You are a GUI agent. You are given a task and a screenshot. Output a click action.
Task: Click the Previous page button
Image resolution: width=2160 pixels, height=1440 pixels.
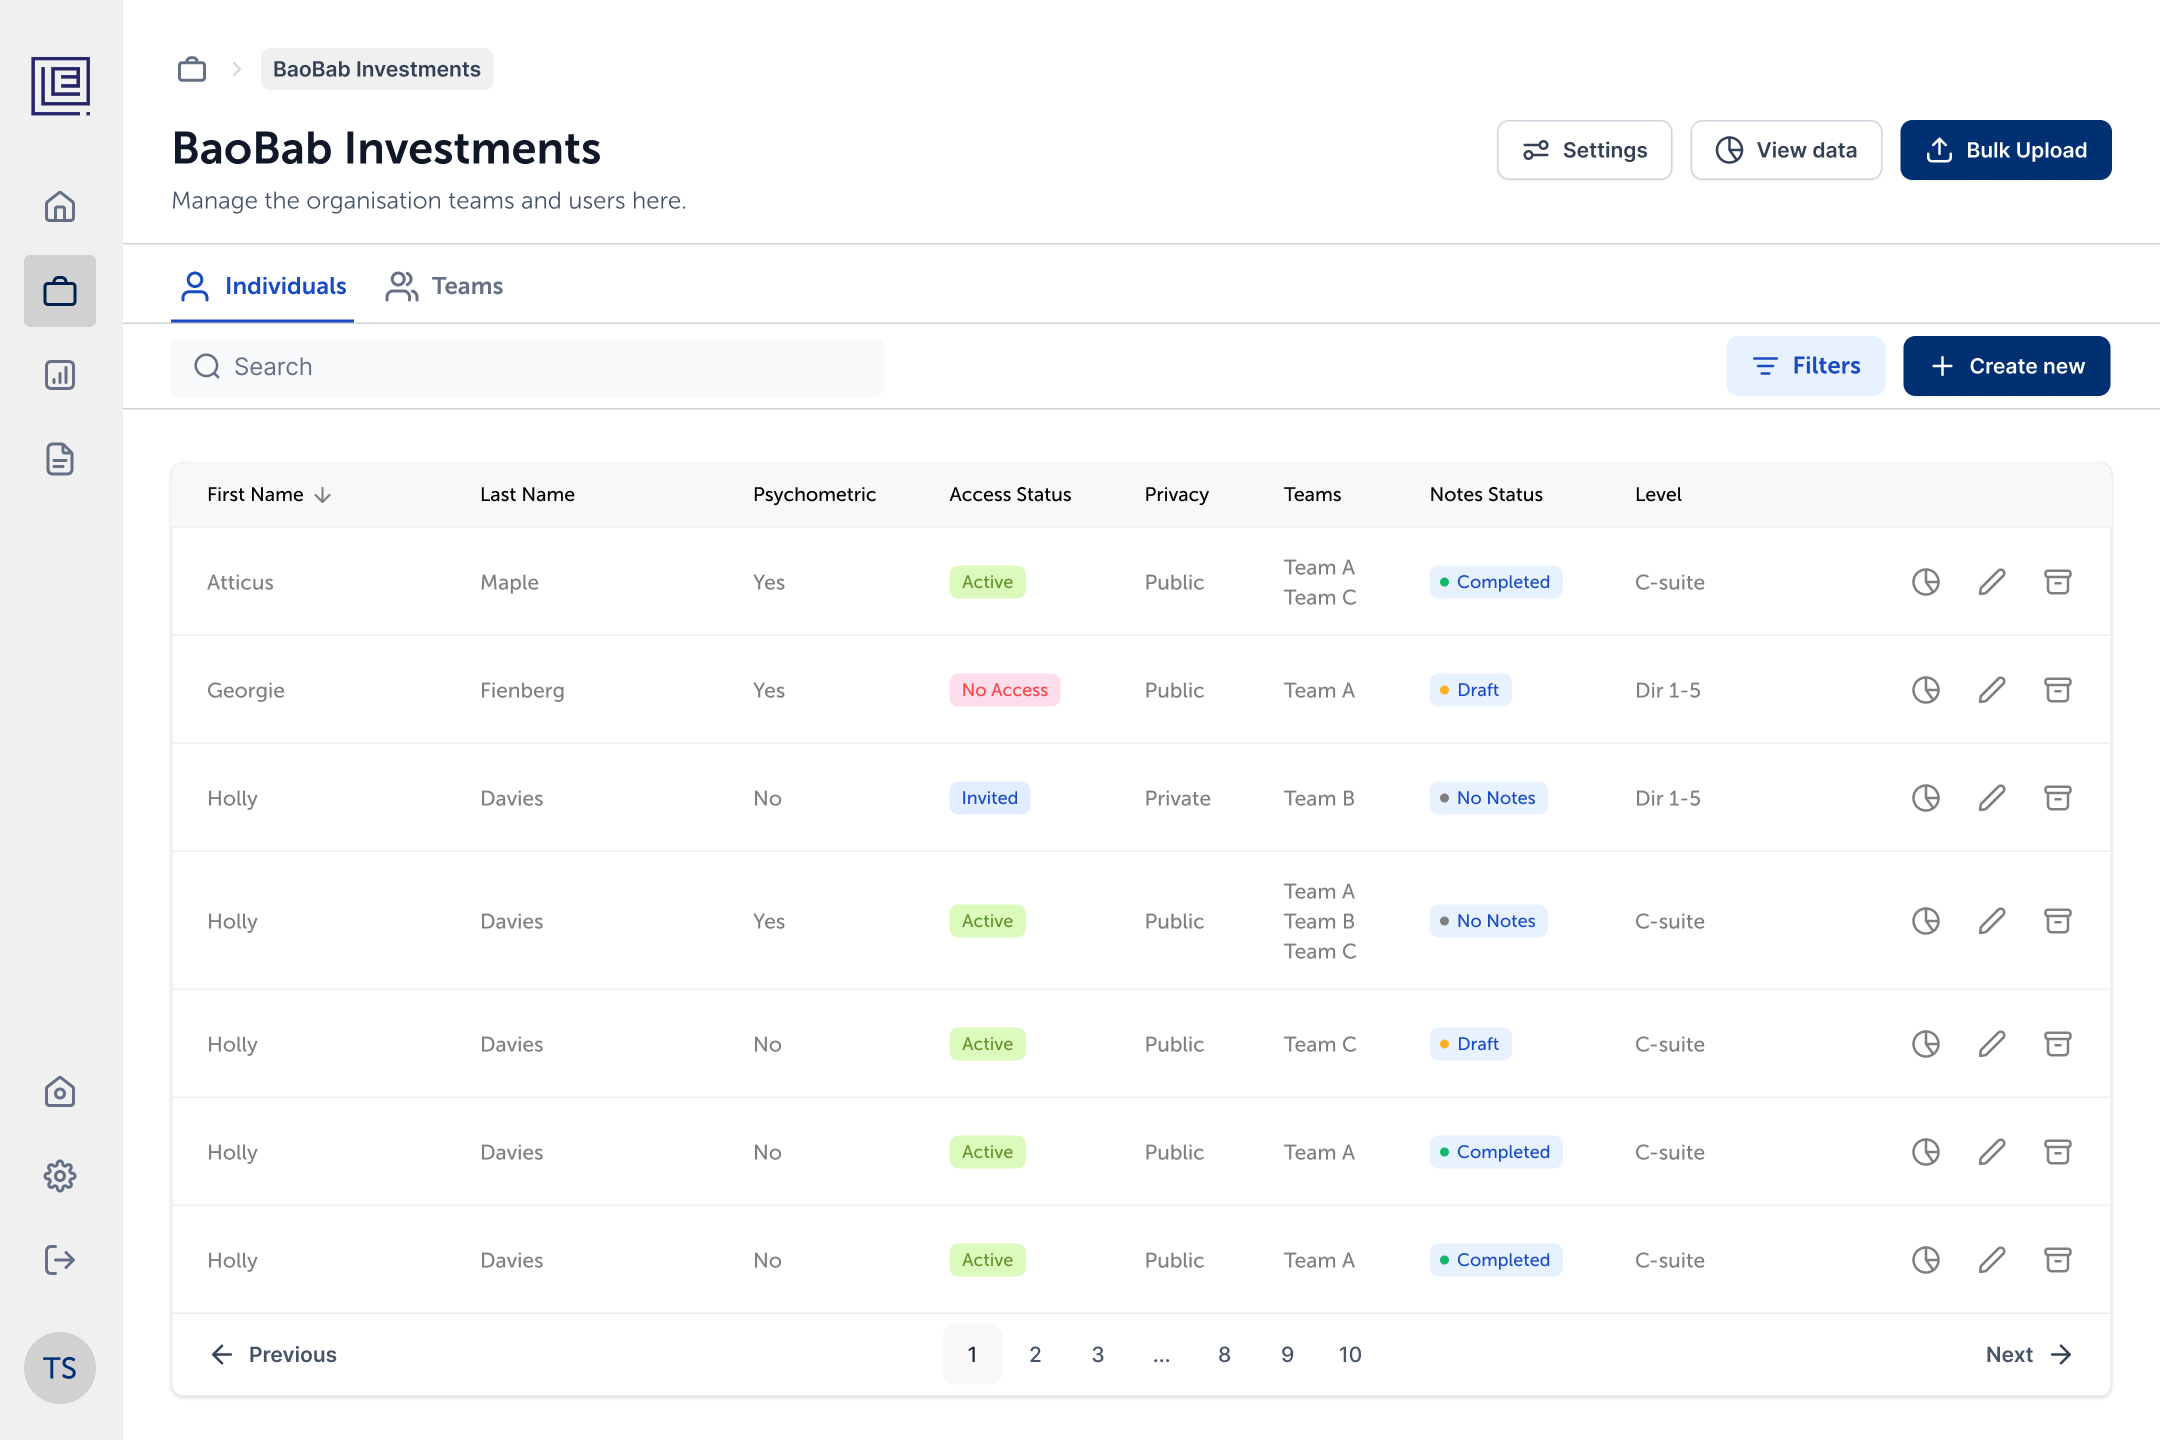pyautogui.click(x=273, y=1354)
